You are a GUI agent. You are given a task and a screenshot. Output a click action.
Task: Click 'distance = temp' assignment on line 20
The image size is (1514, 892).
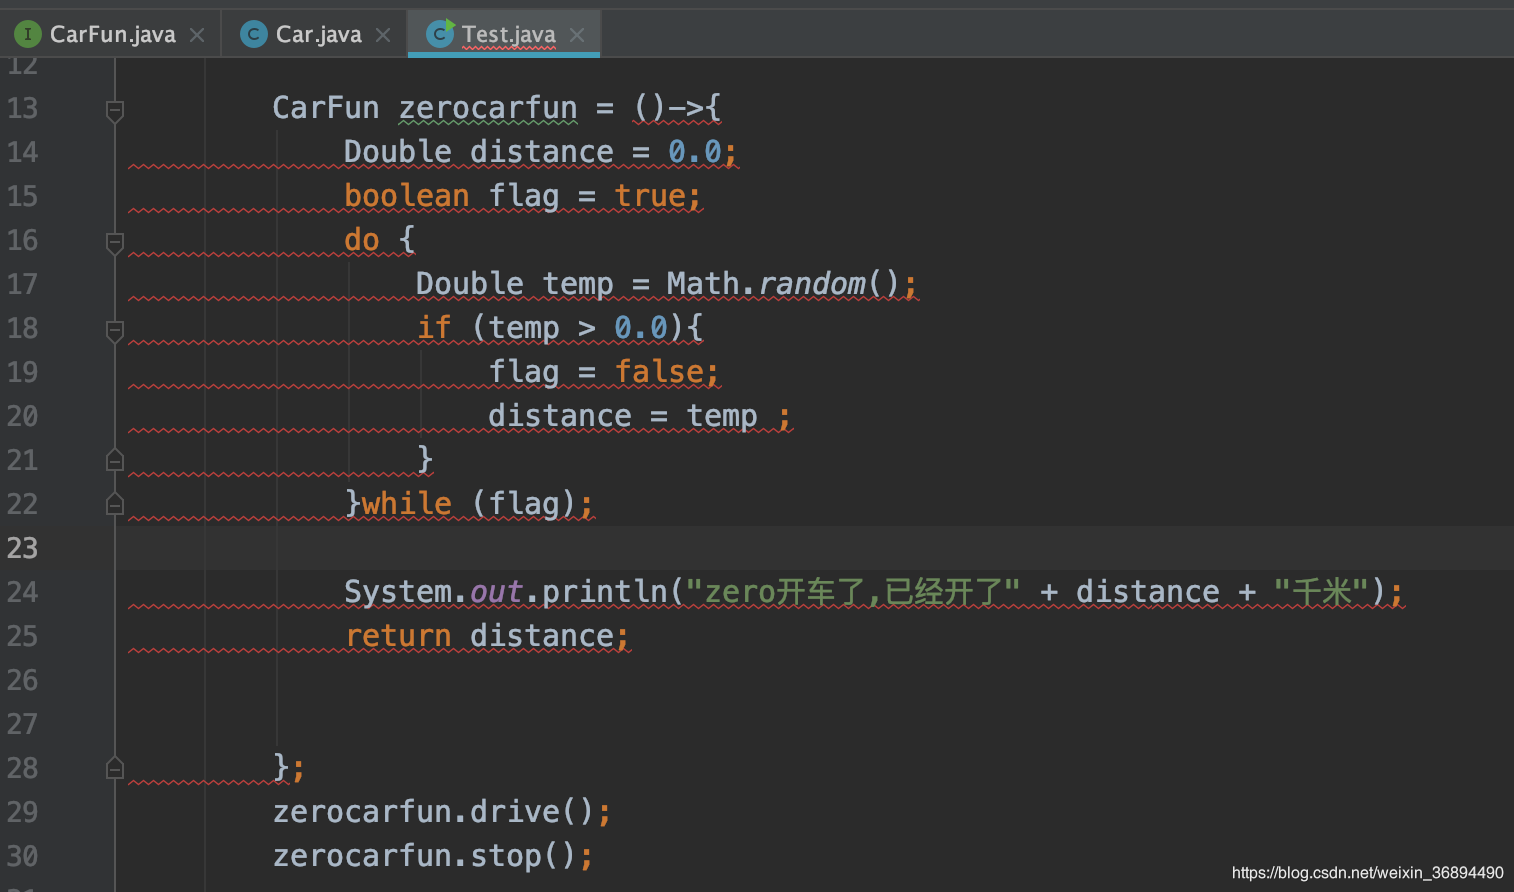point(623,416)
